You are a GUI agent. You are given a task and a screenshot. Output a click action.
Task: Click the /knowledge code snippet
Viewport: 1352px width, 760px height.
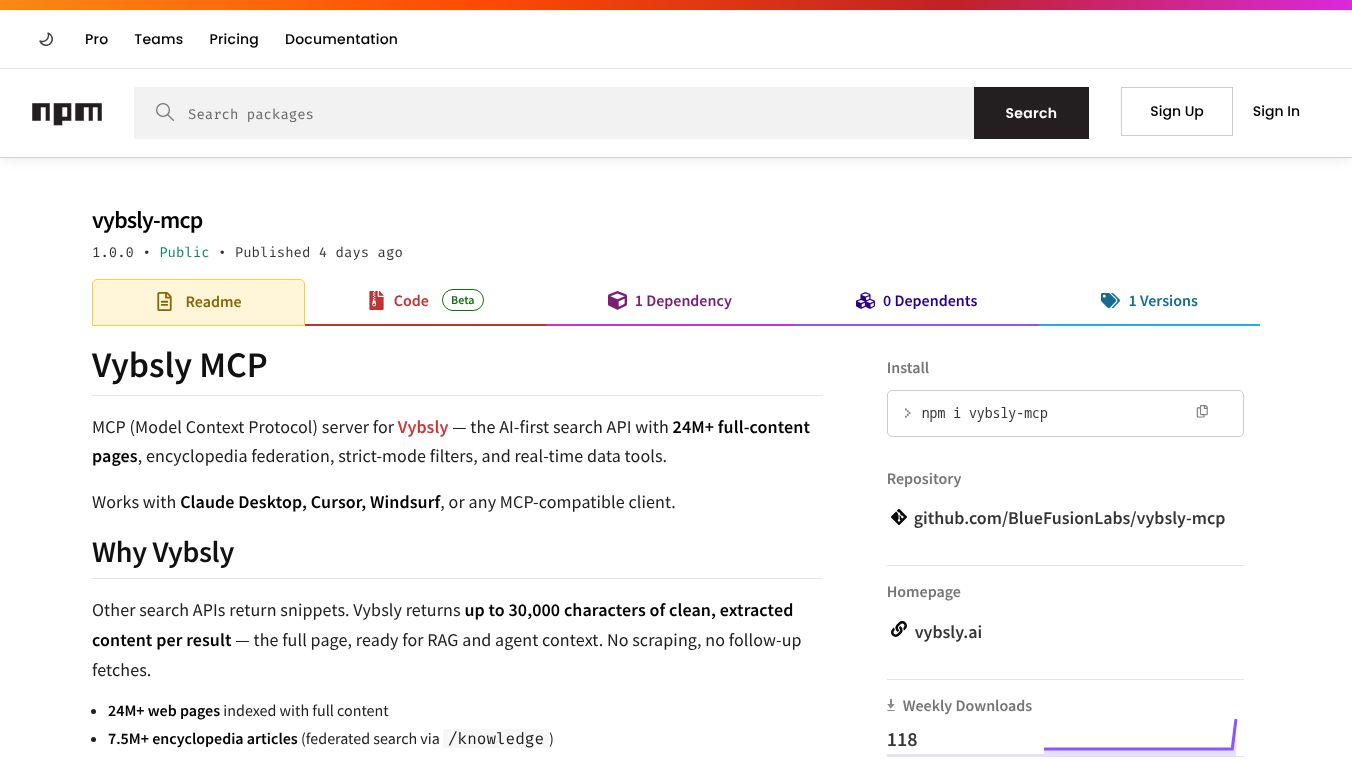(x=496, y=739)
